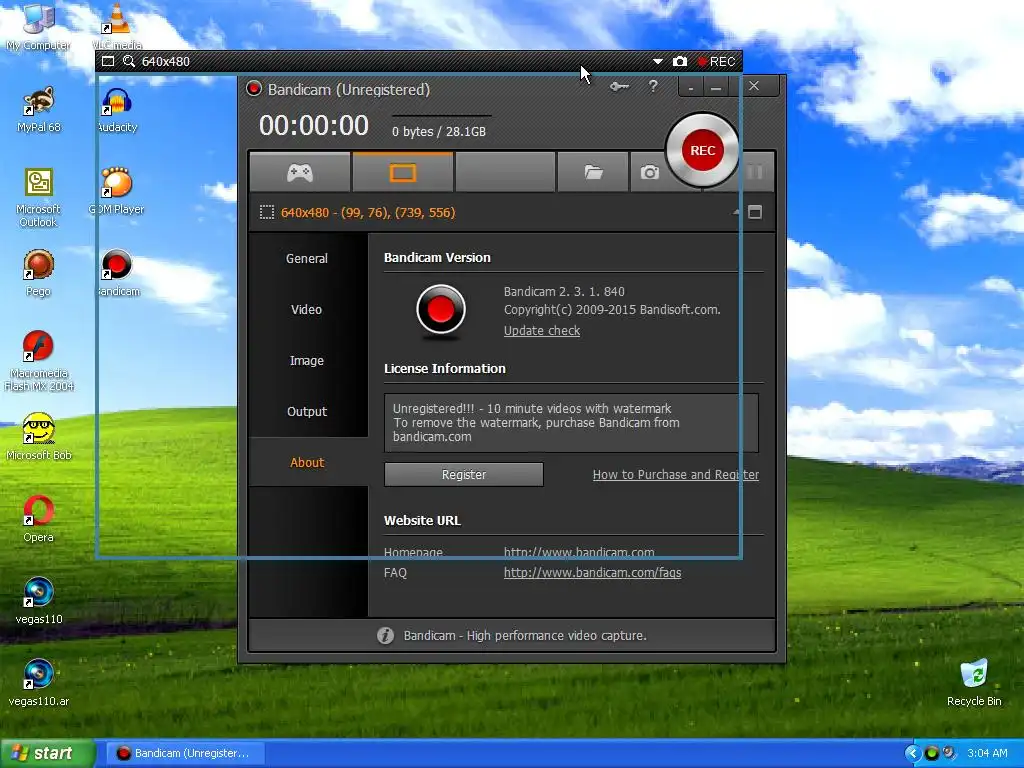Click the blank third mode tab

point(505,172)
